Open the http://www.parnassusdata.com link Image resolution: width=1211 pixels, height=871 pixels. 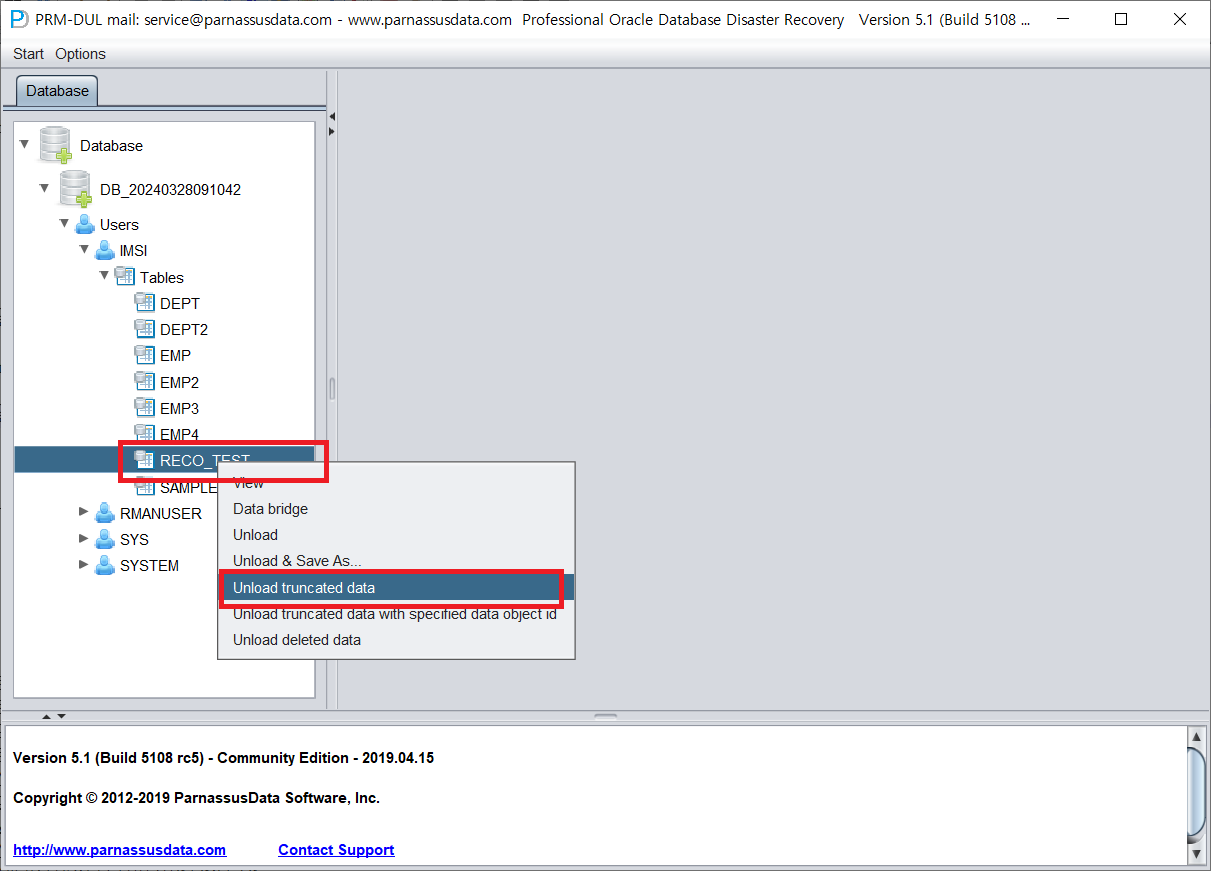[120, 850]
